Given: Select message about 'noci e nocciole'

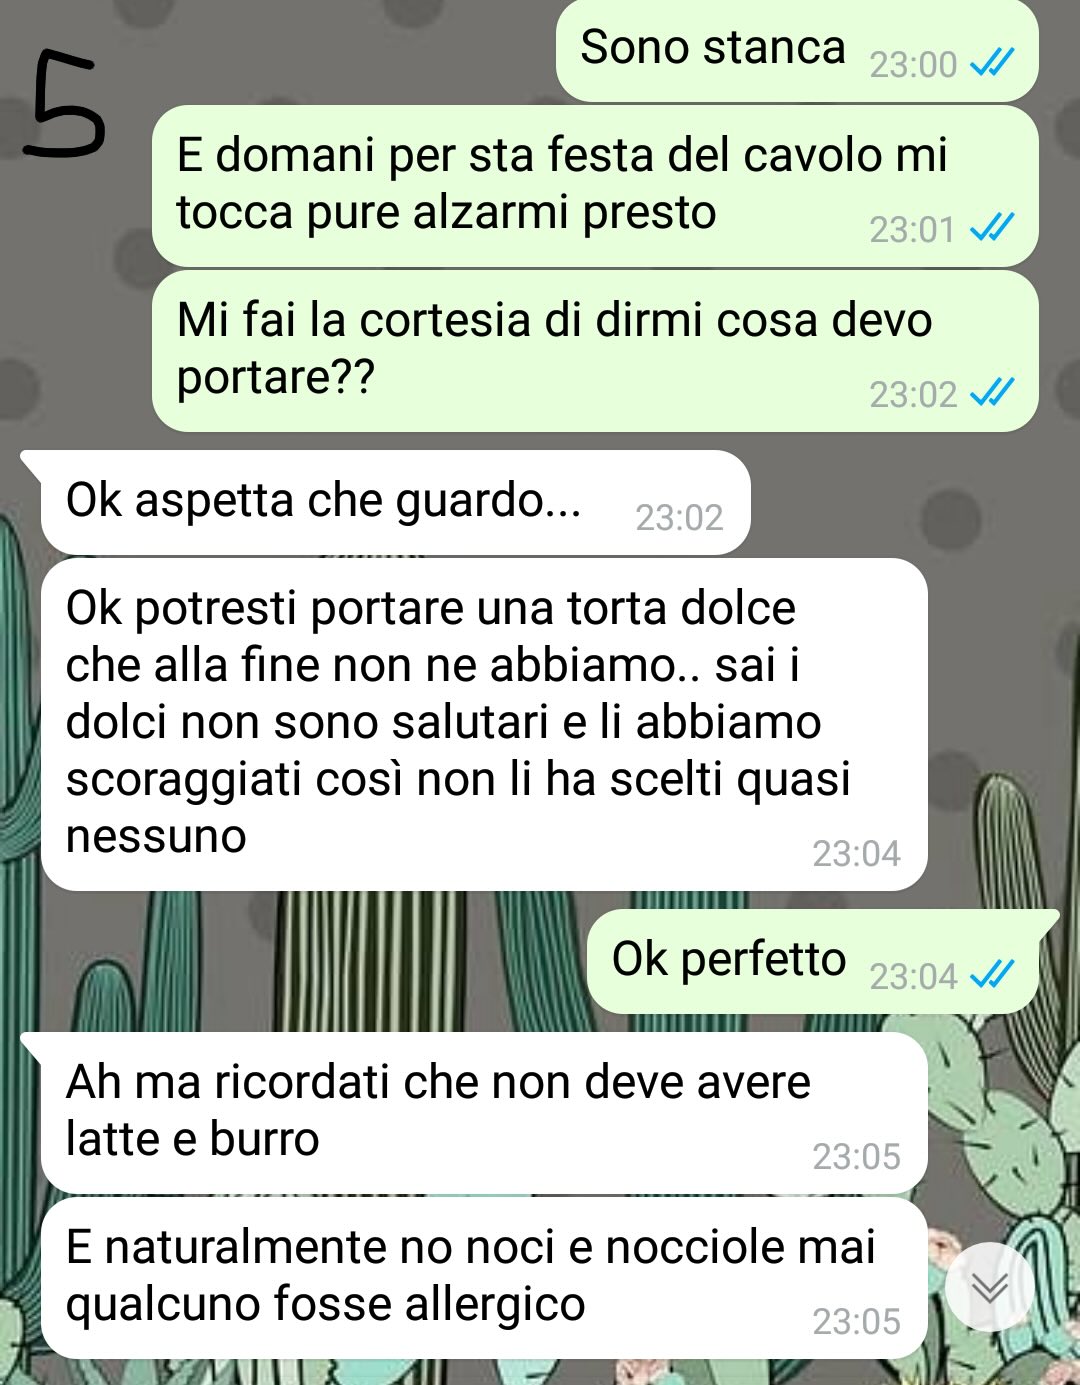Looking at the screenshot, I should (x=484, y=1278).
